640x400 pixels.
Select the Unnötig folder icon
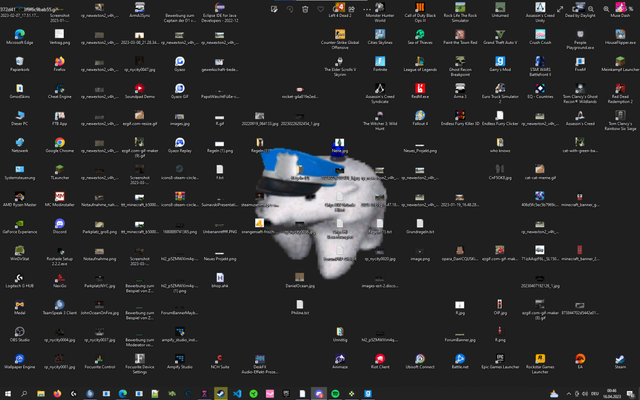[x=340, y=334]
